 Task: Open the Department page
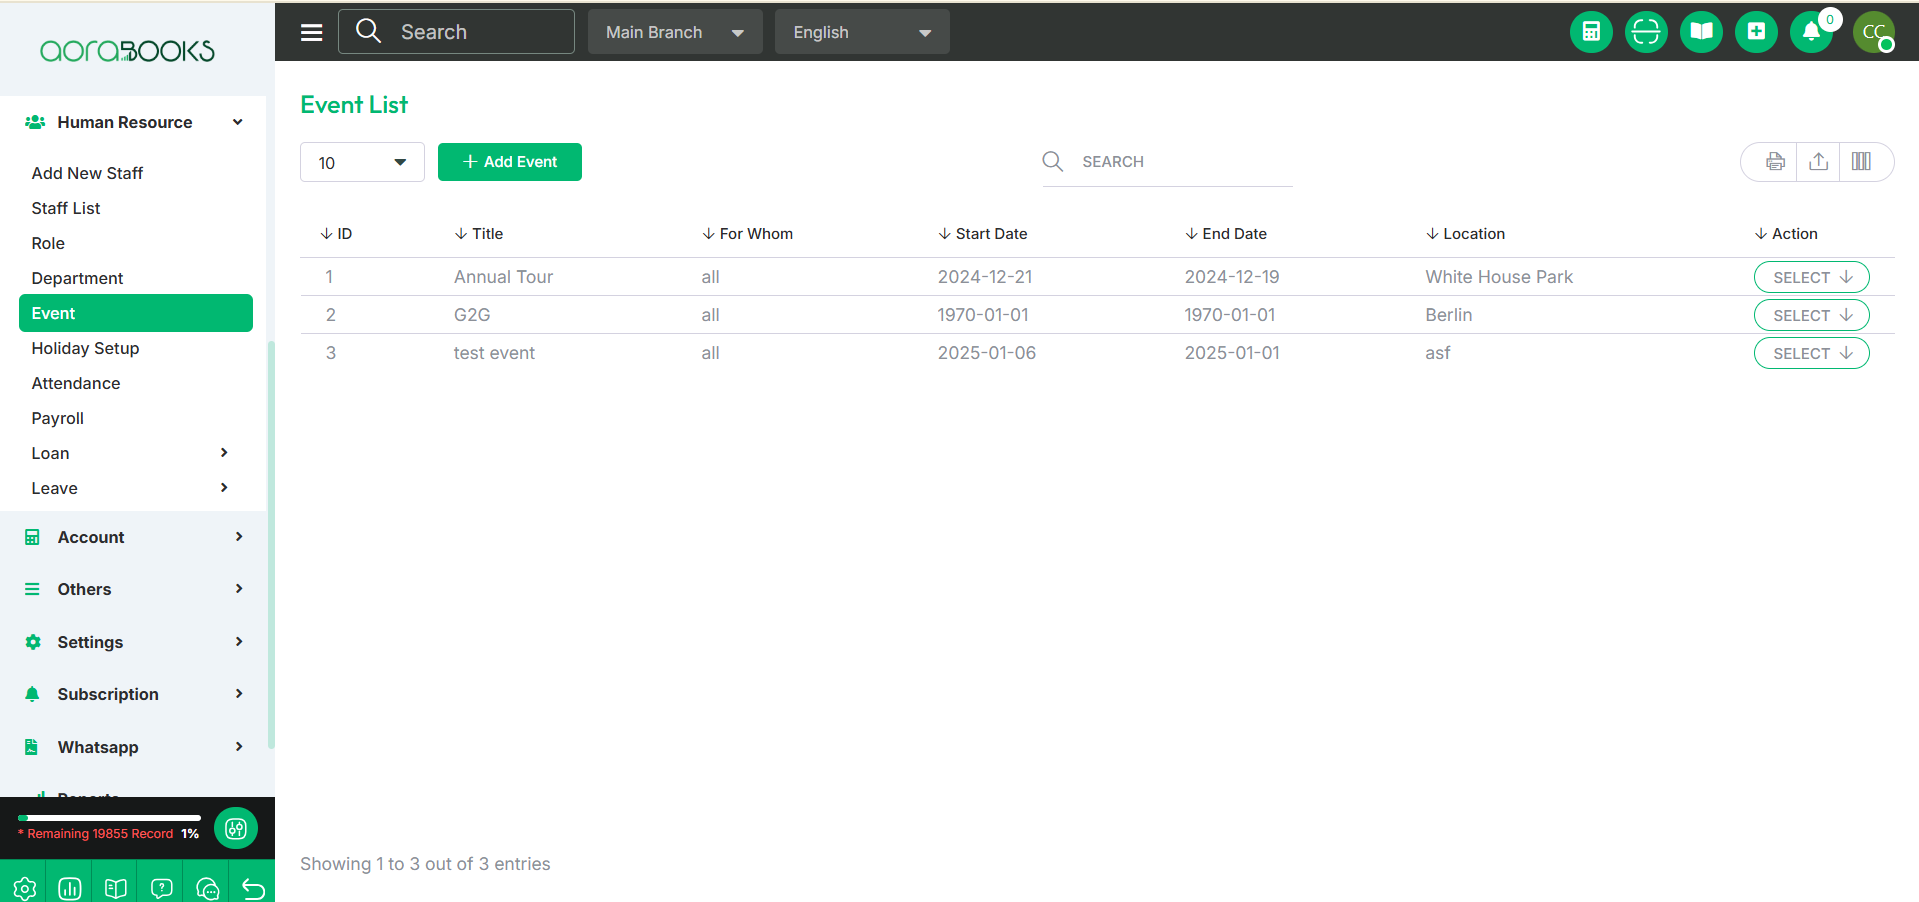[x=77, y=278]
